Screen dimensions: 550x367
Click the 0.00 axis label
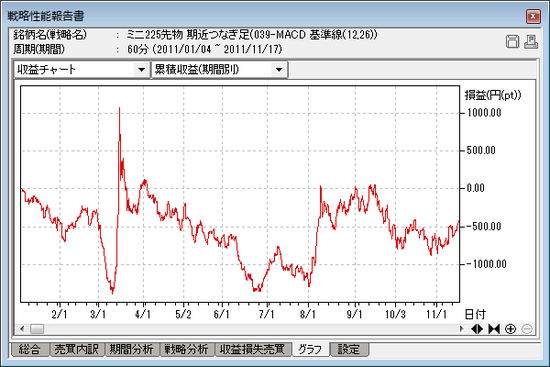click(476, 188)
